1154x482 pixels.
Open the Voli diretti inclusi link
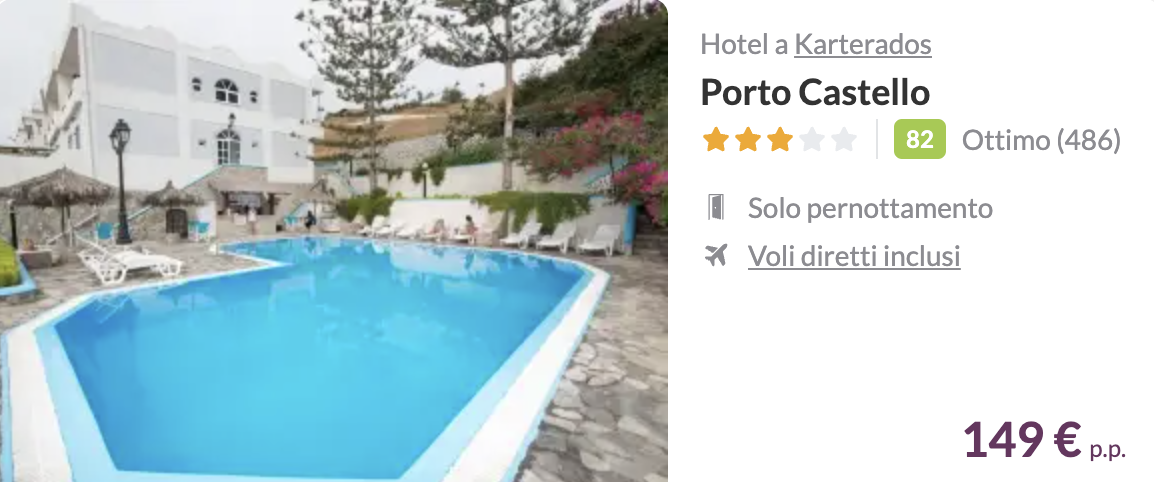(854, 256)
